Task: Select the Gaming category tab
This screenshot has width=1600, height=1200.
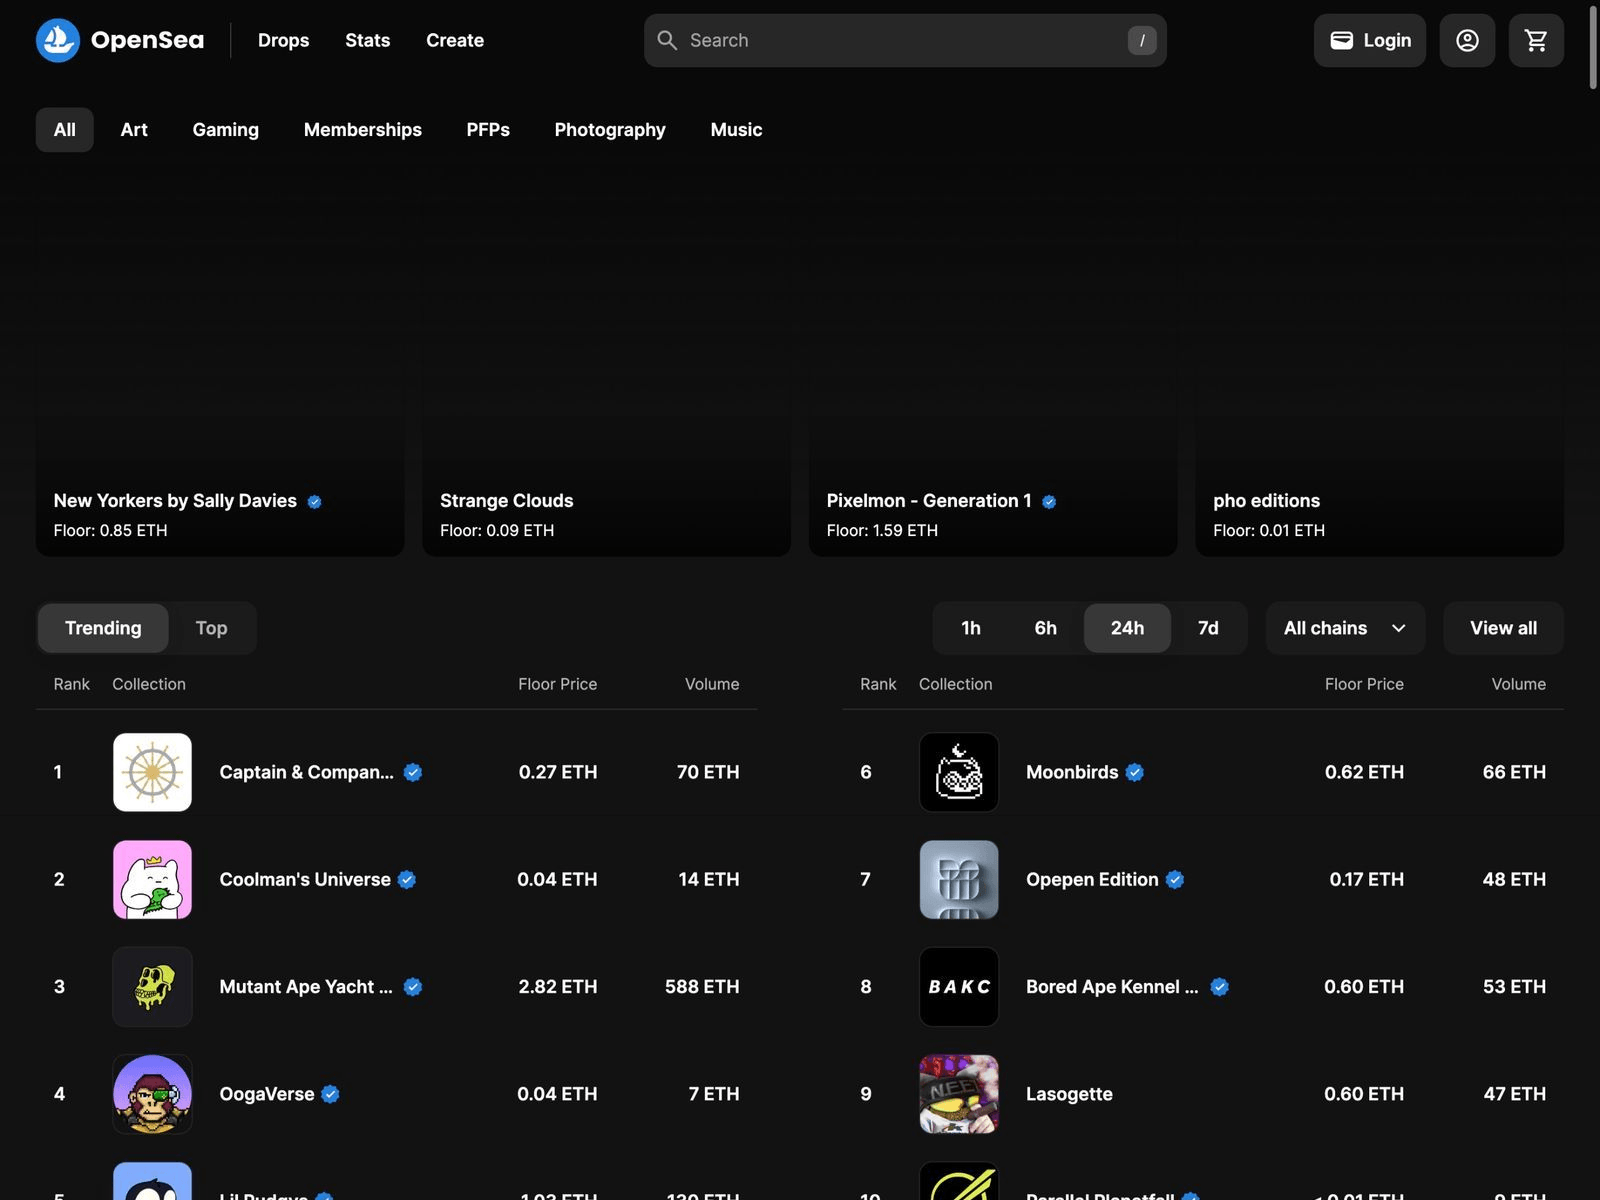Action: (x=226, y=130)
